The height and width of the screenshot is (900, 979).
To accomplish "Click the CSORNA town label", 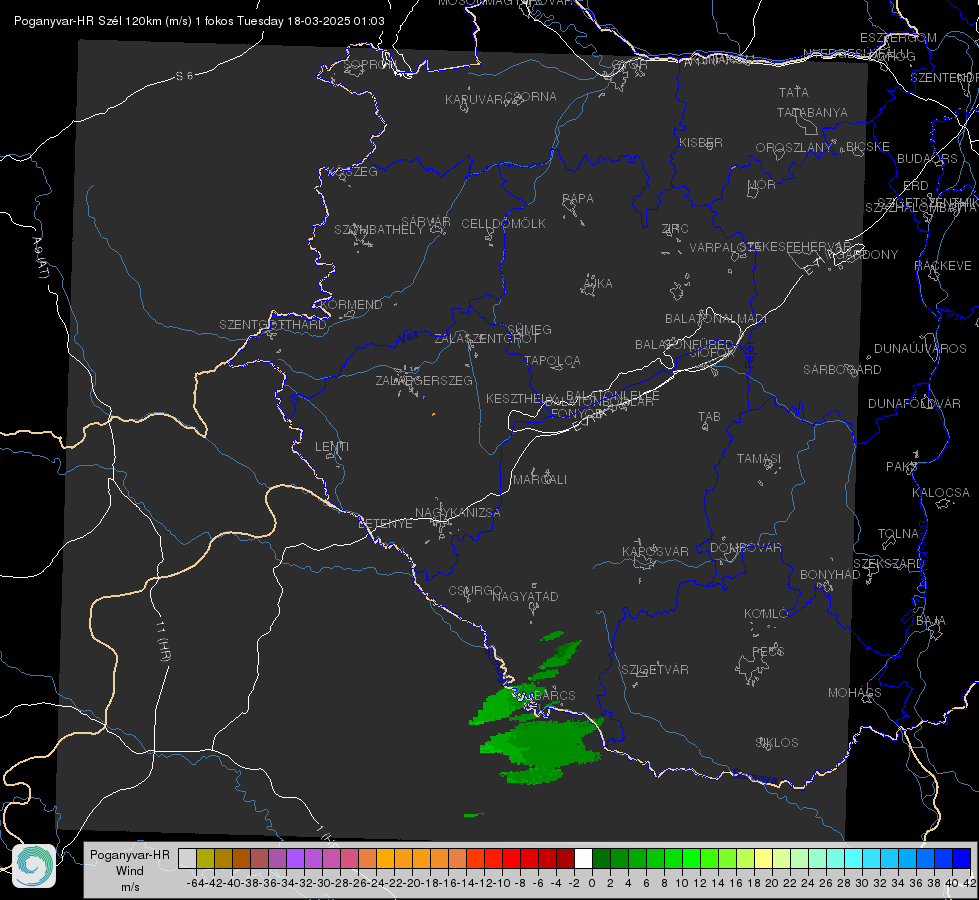I will 531,97.
